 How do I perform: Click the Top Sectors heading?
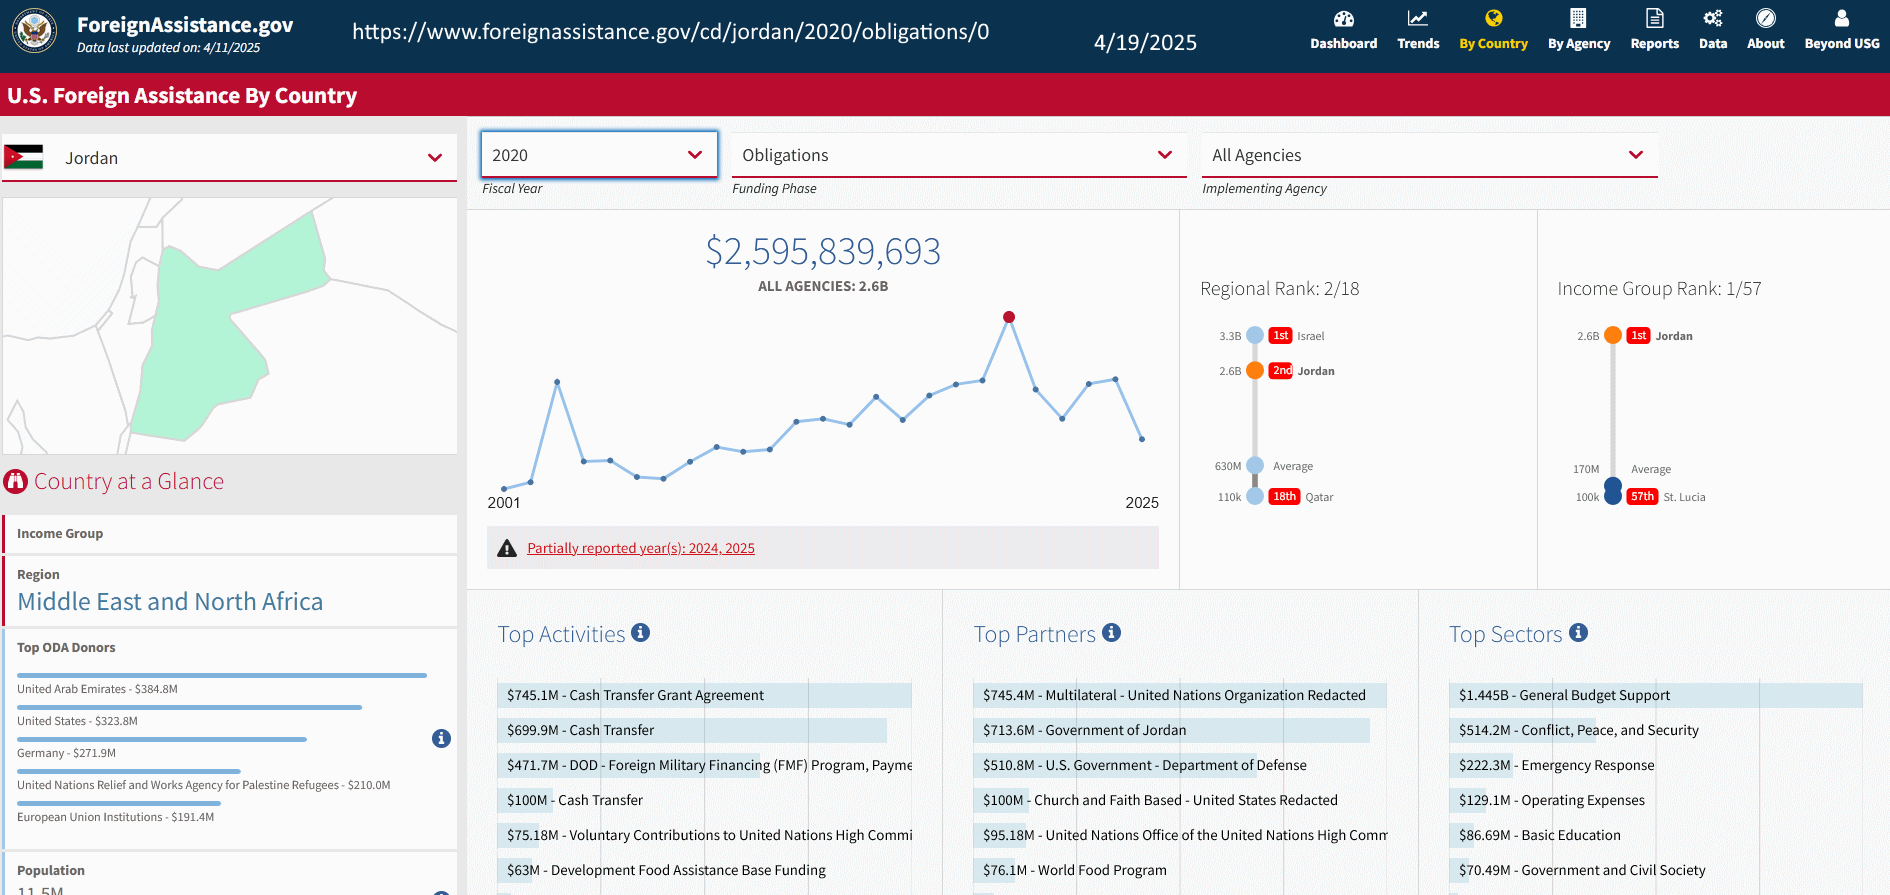[1505, 634]
